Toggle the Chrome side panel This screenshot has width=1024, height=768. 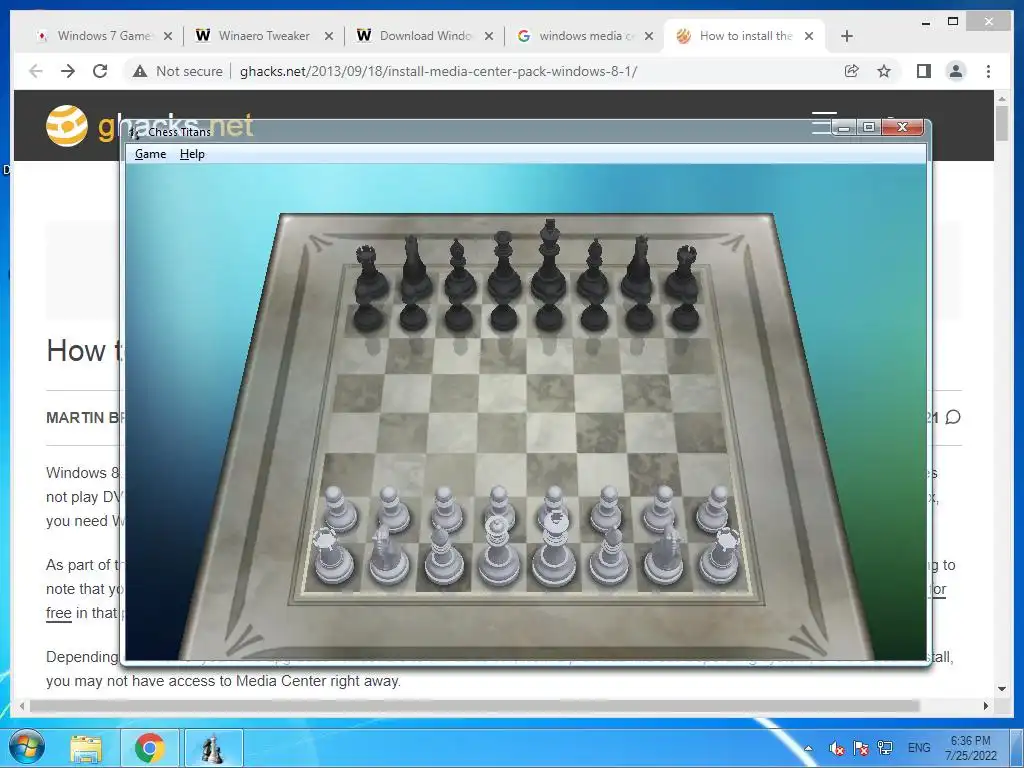tap(923, 71)
